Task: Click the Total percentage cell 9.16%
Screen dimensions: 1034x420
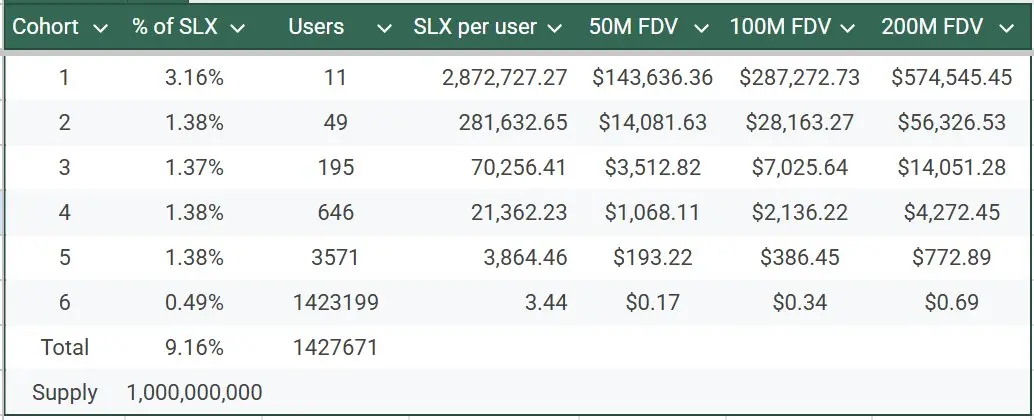Action: tap(194, 347)
